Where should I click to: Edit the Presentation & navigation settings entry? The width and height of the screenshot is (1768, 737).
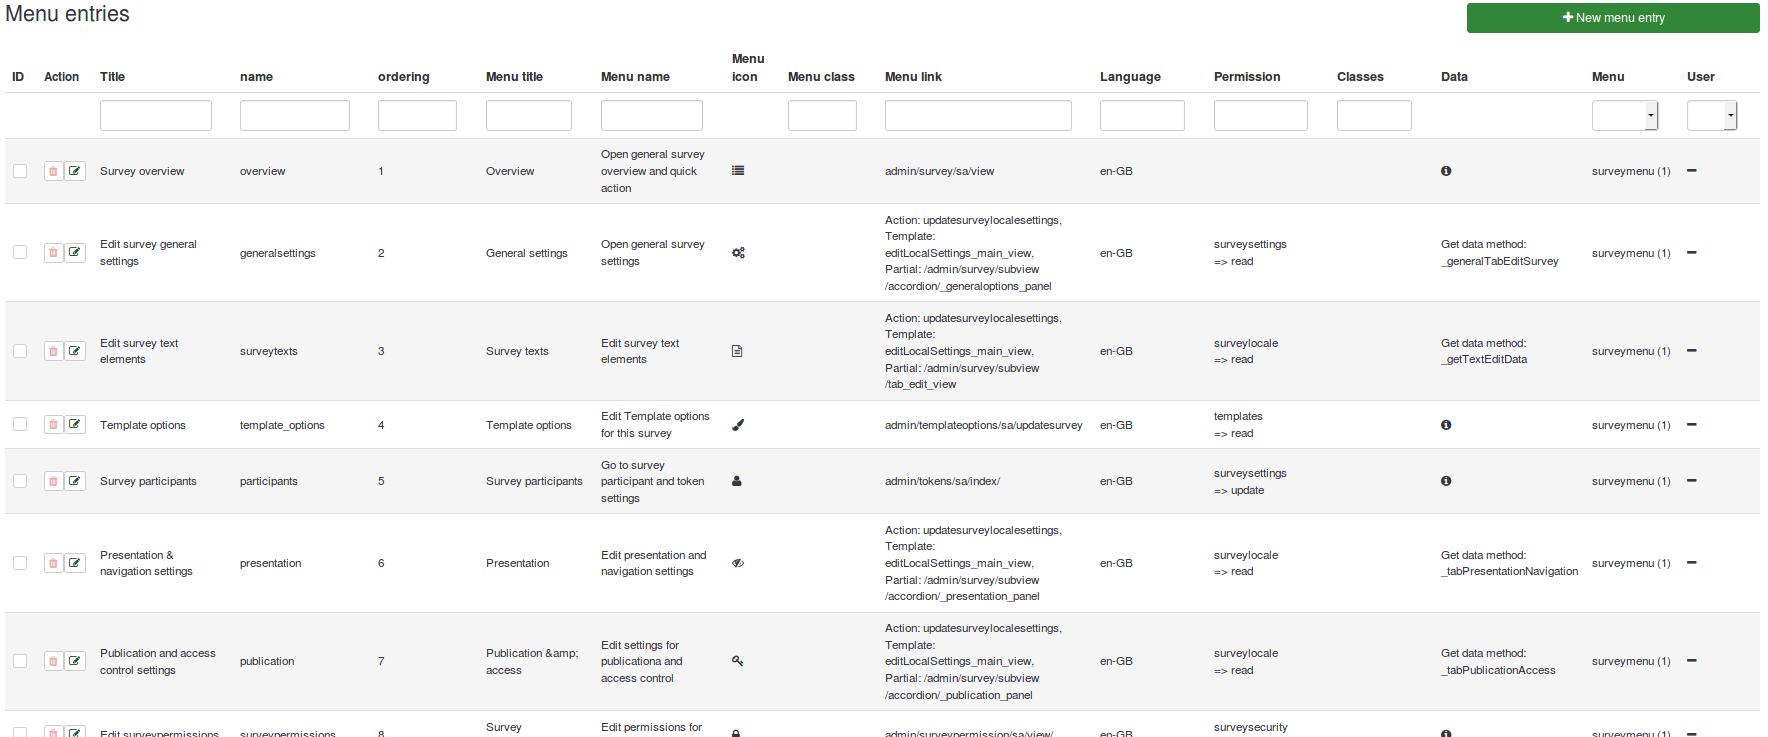click(75, 563)
